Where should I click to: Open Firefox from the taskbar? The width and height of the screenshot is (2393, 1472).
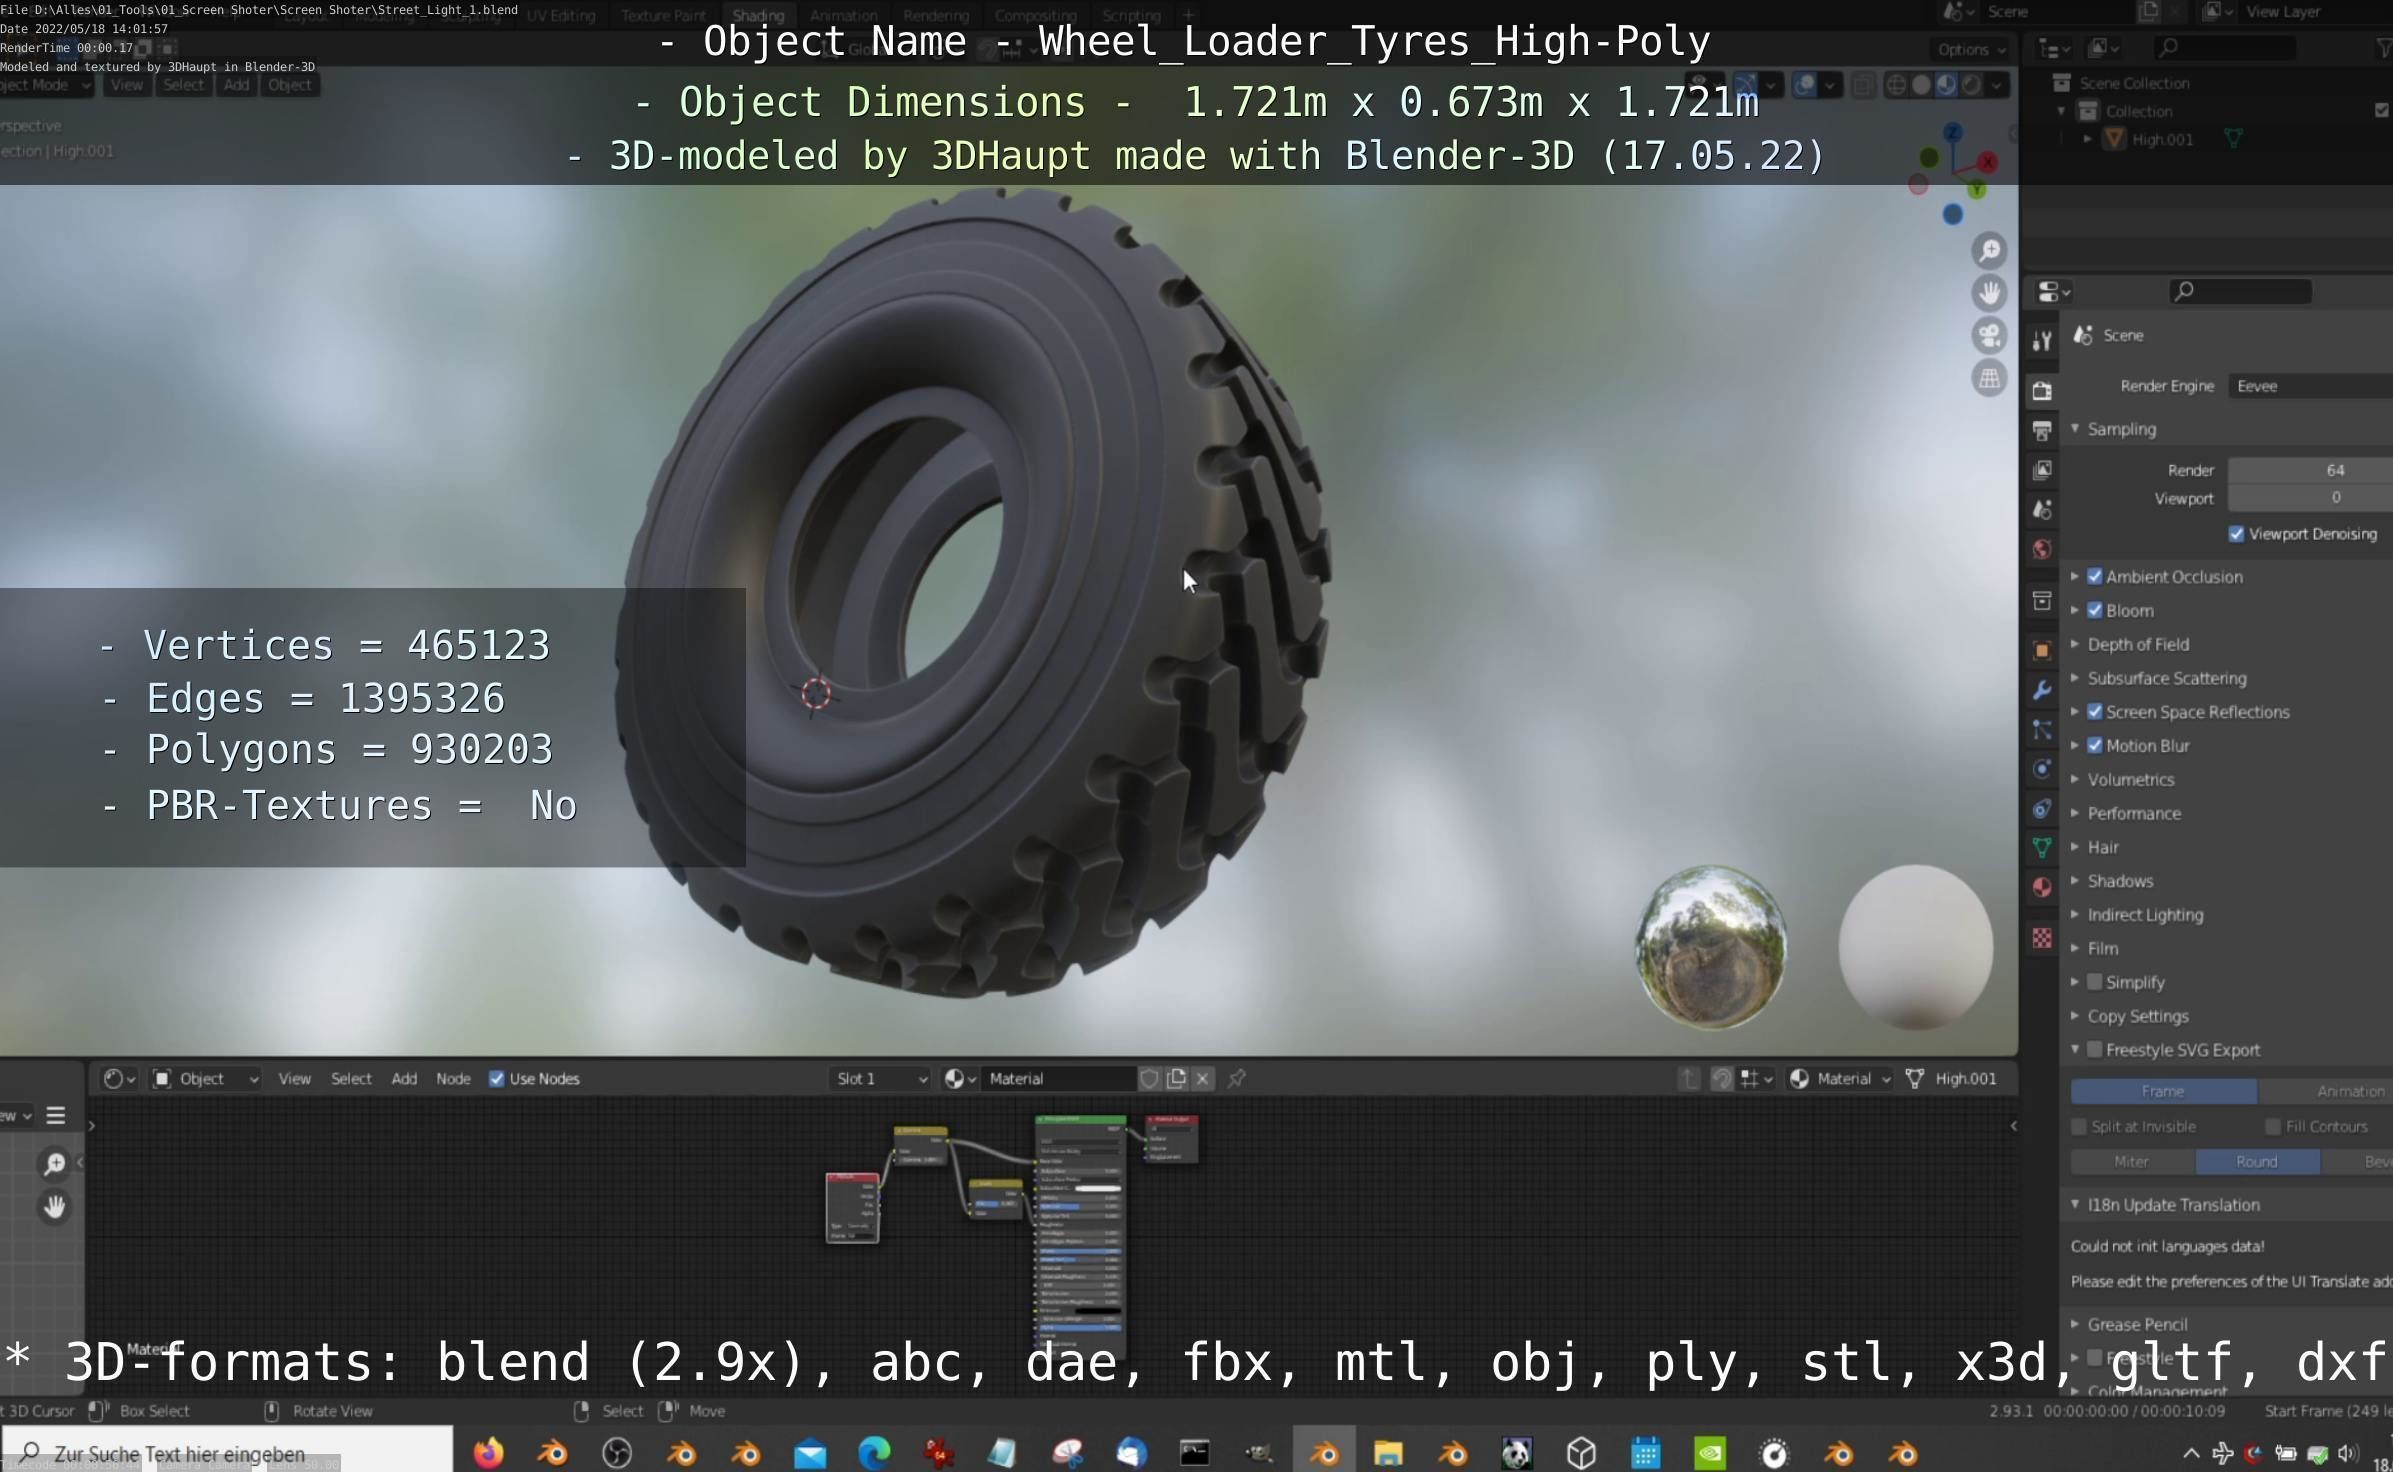pos(489,1452)
